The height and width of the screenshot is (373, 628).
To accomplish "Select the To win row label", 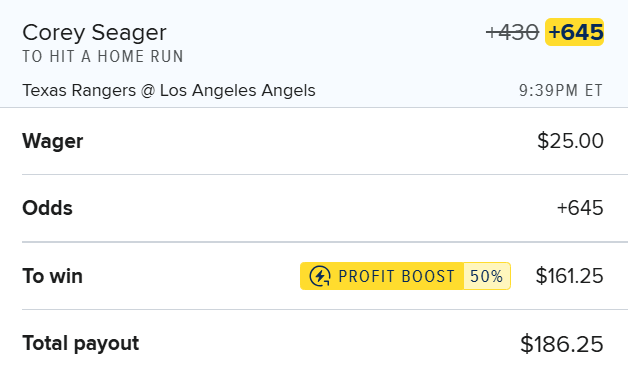I will tap(52, 276).
